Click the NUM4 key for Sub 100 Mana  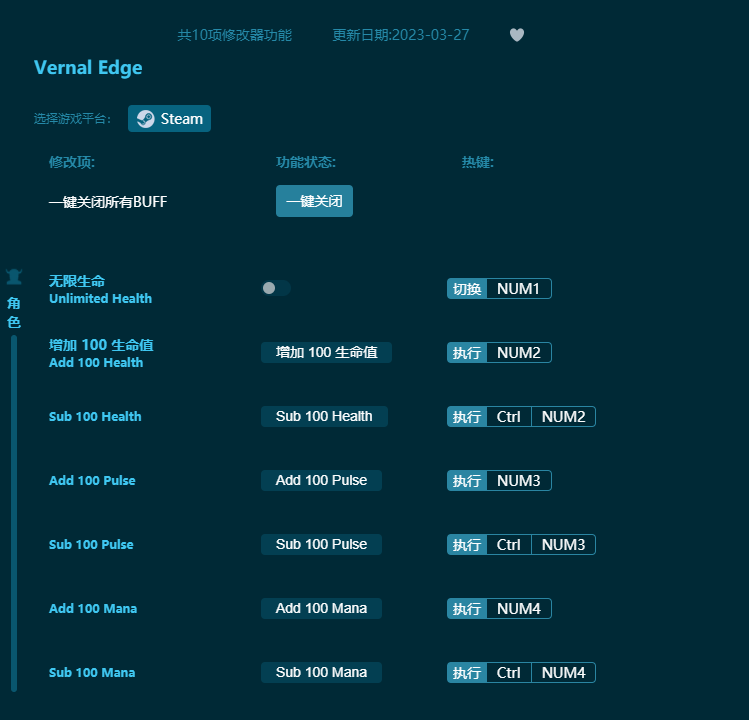pyautogui.click(x=564, y=673)
